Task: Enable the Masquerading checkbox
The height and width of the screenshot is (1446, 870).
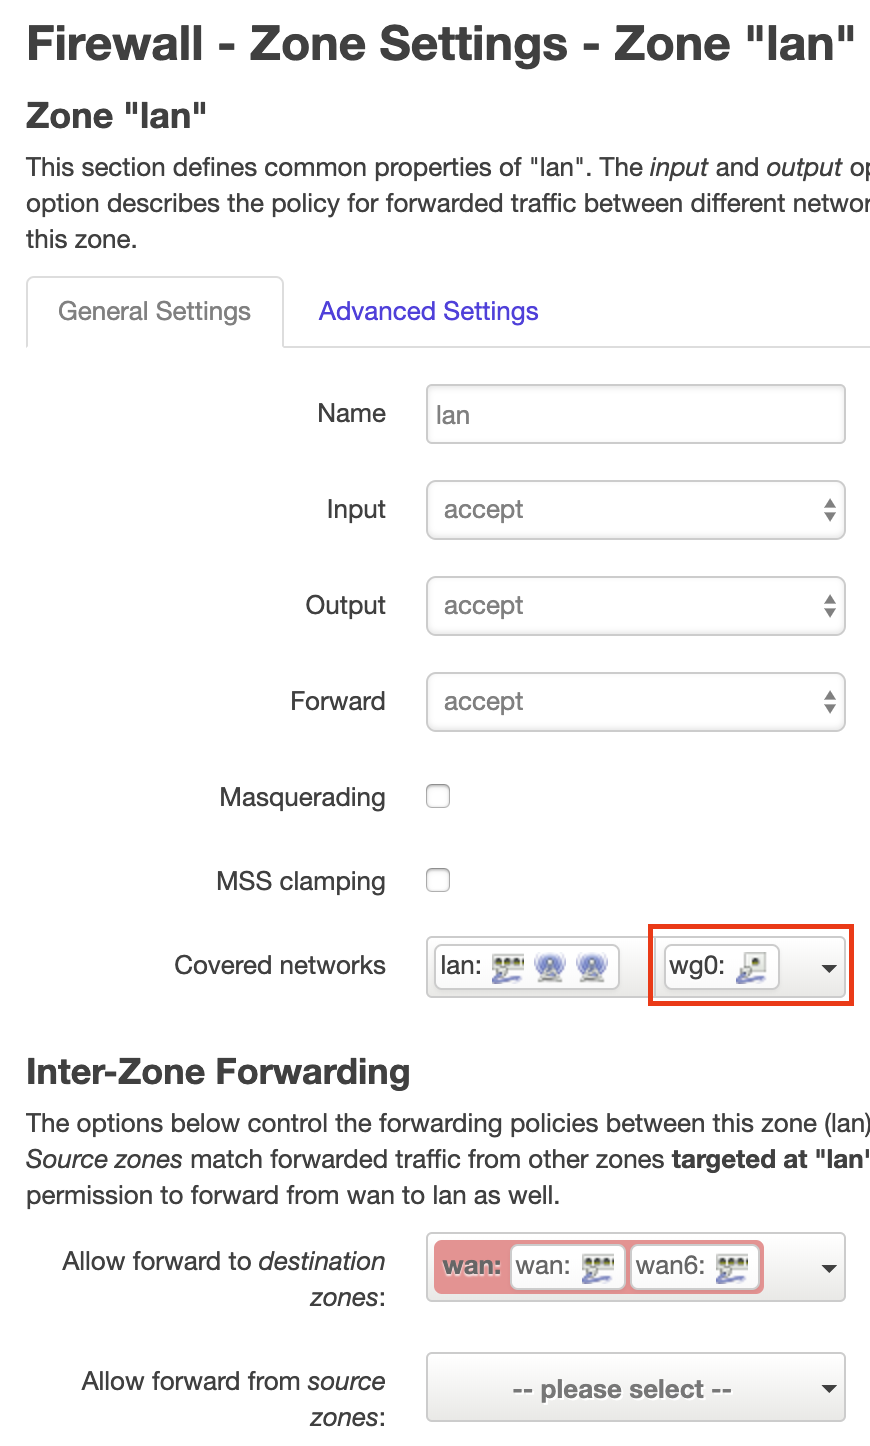Action: (438, 797)
